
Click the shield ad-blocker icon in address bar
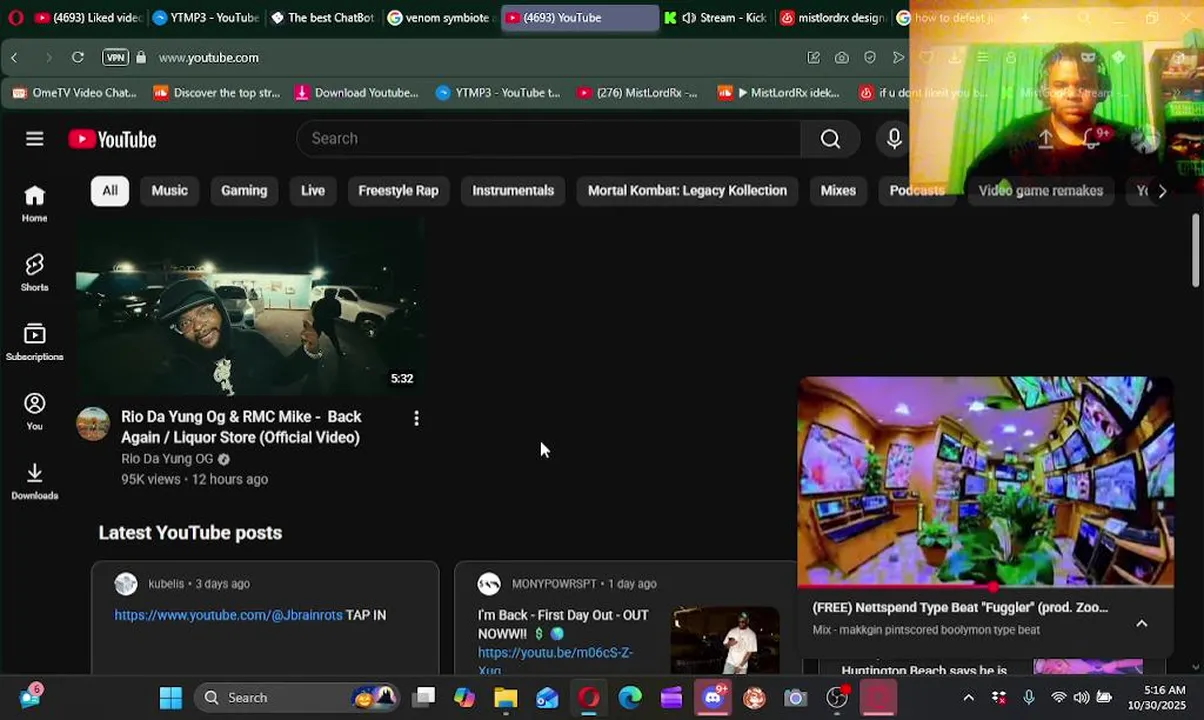click(x=870, y=57)
